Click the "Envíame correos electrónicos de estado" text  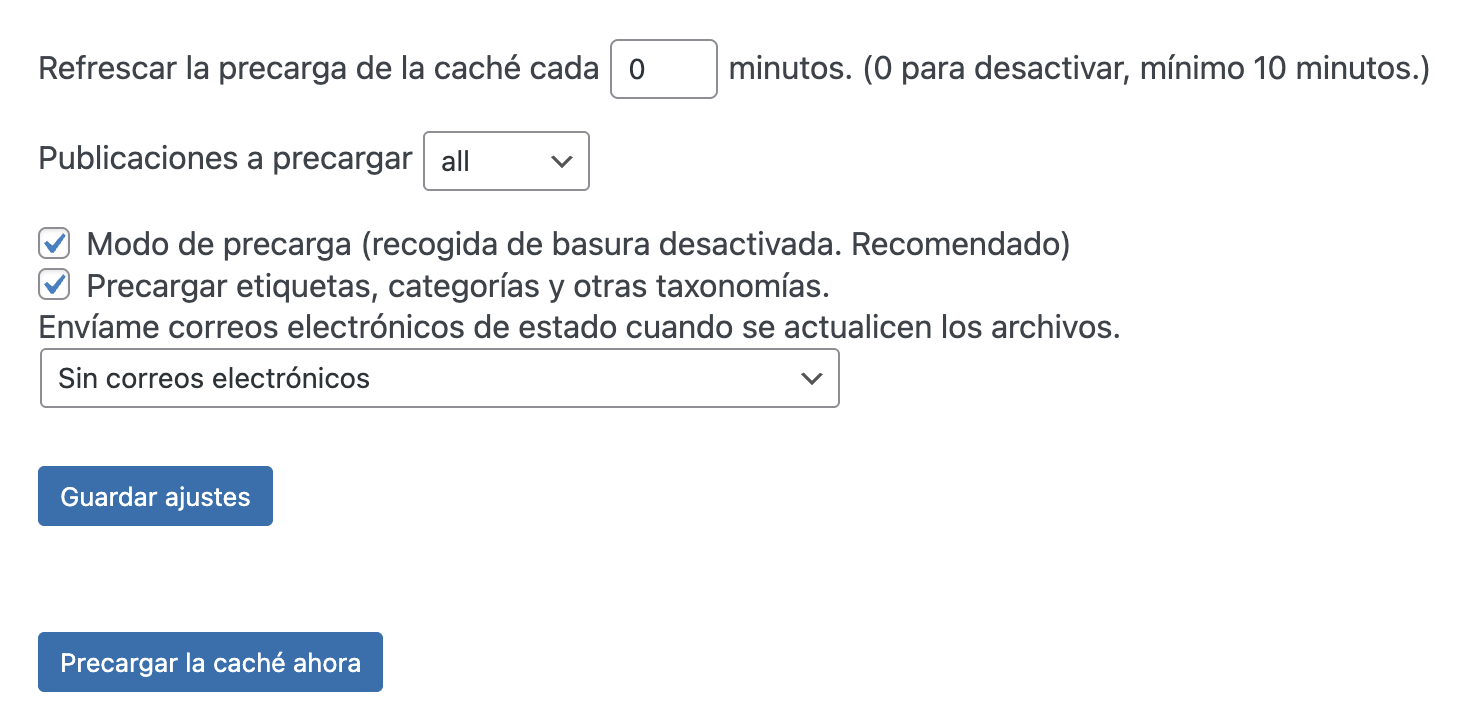coord(578,328)
